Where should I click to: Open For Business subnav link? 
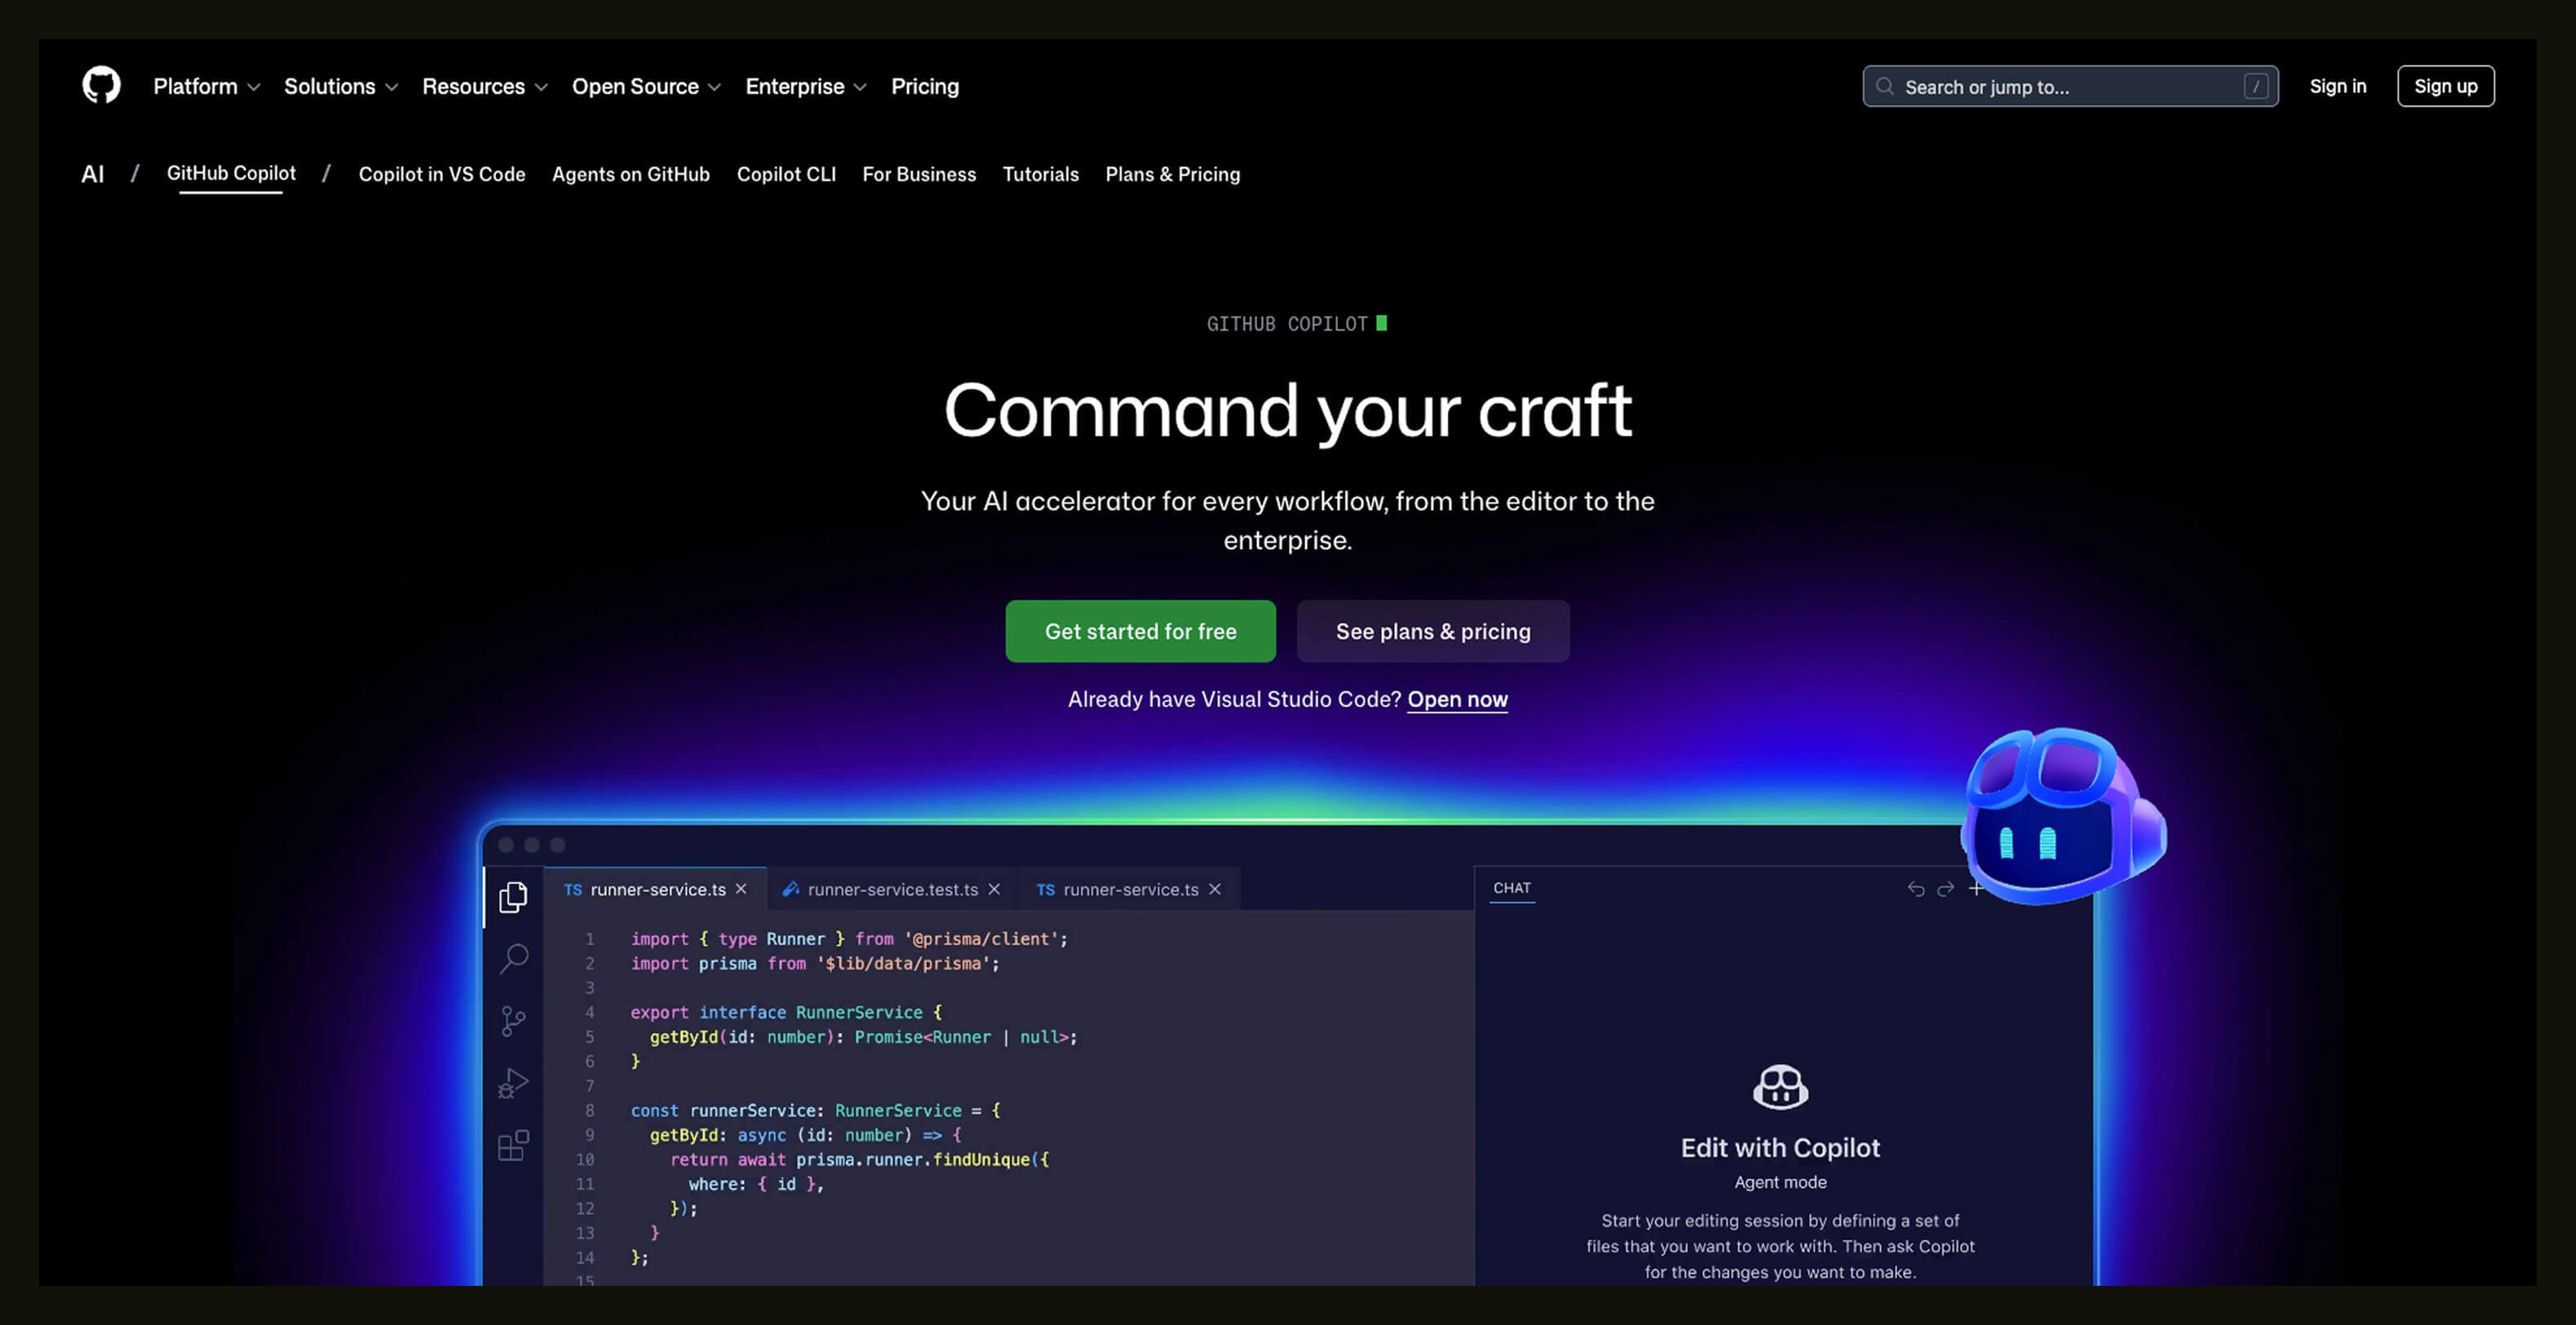(x=919, y=175)
